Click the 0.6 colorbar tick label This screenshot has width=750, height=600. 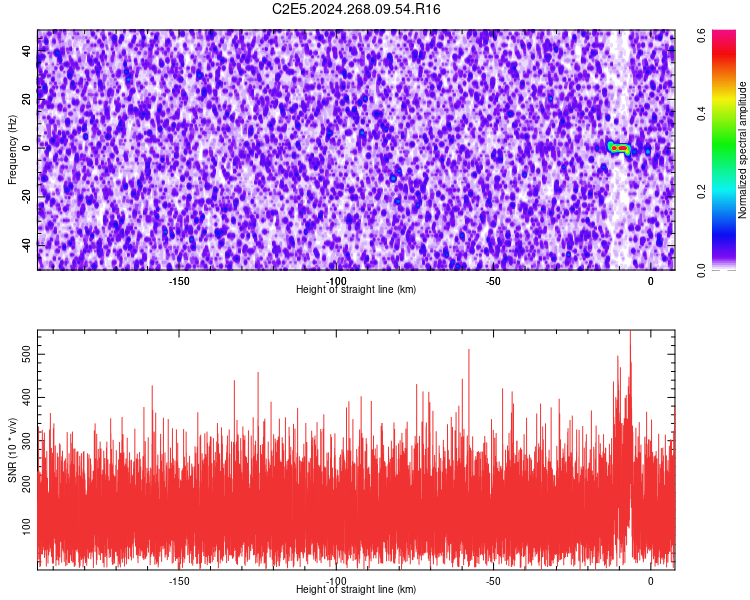(701, 35)
